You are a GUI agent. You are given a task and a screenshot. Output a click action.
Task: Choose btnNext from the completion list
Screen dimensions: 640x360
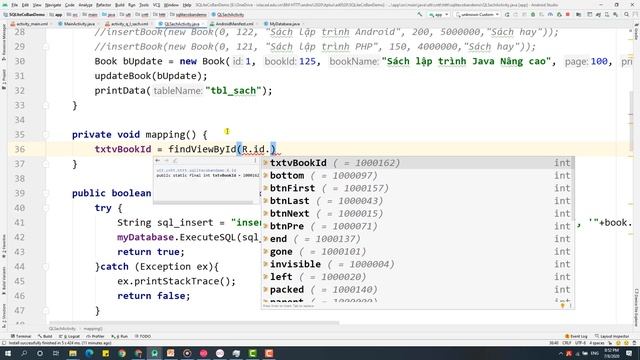(418, 213)
